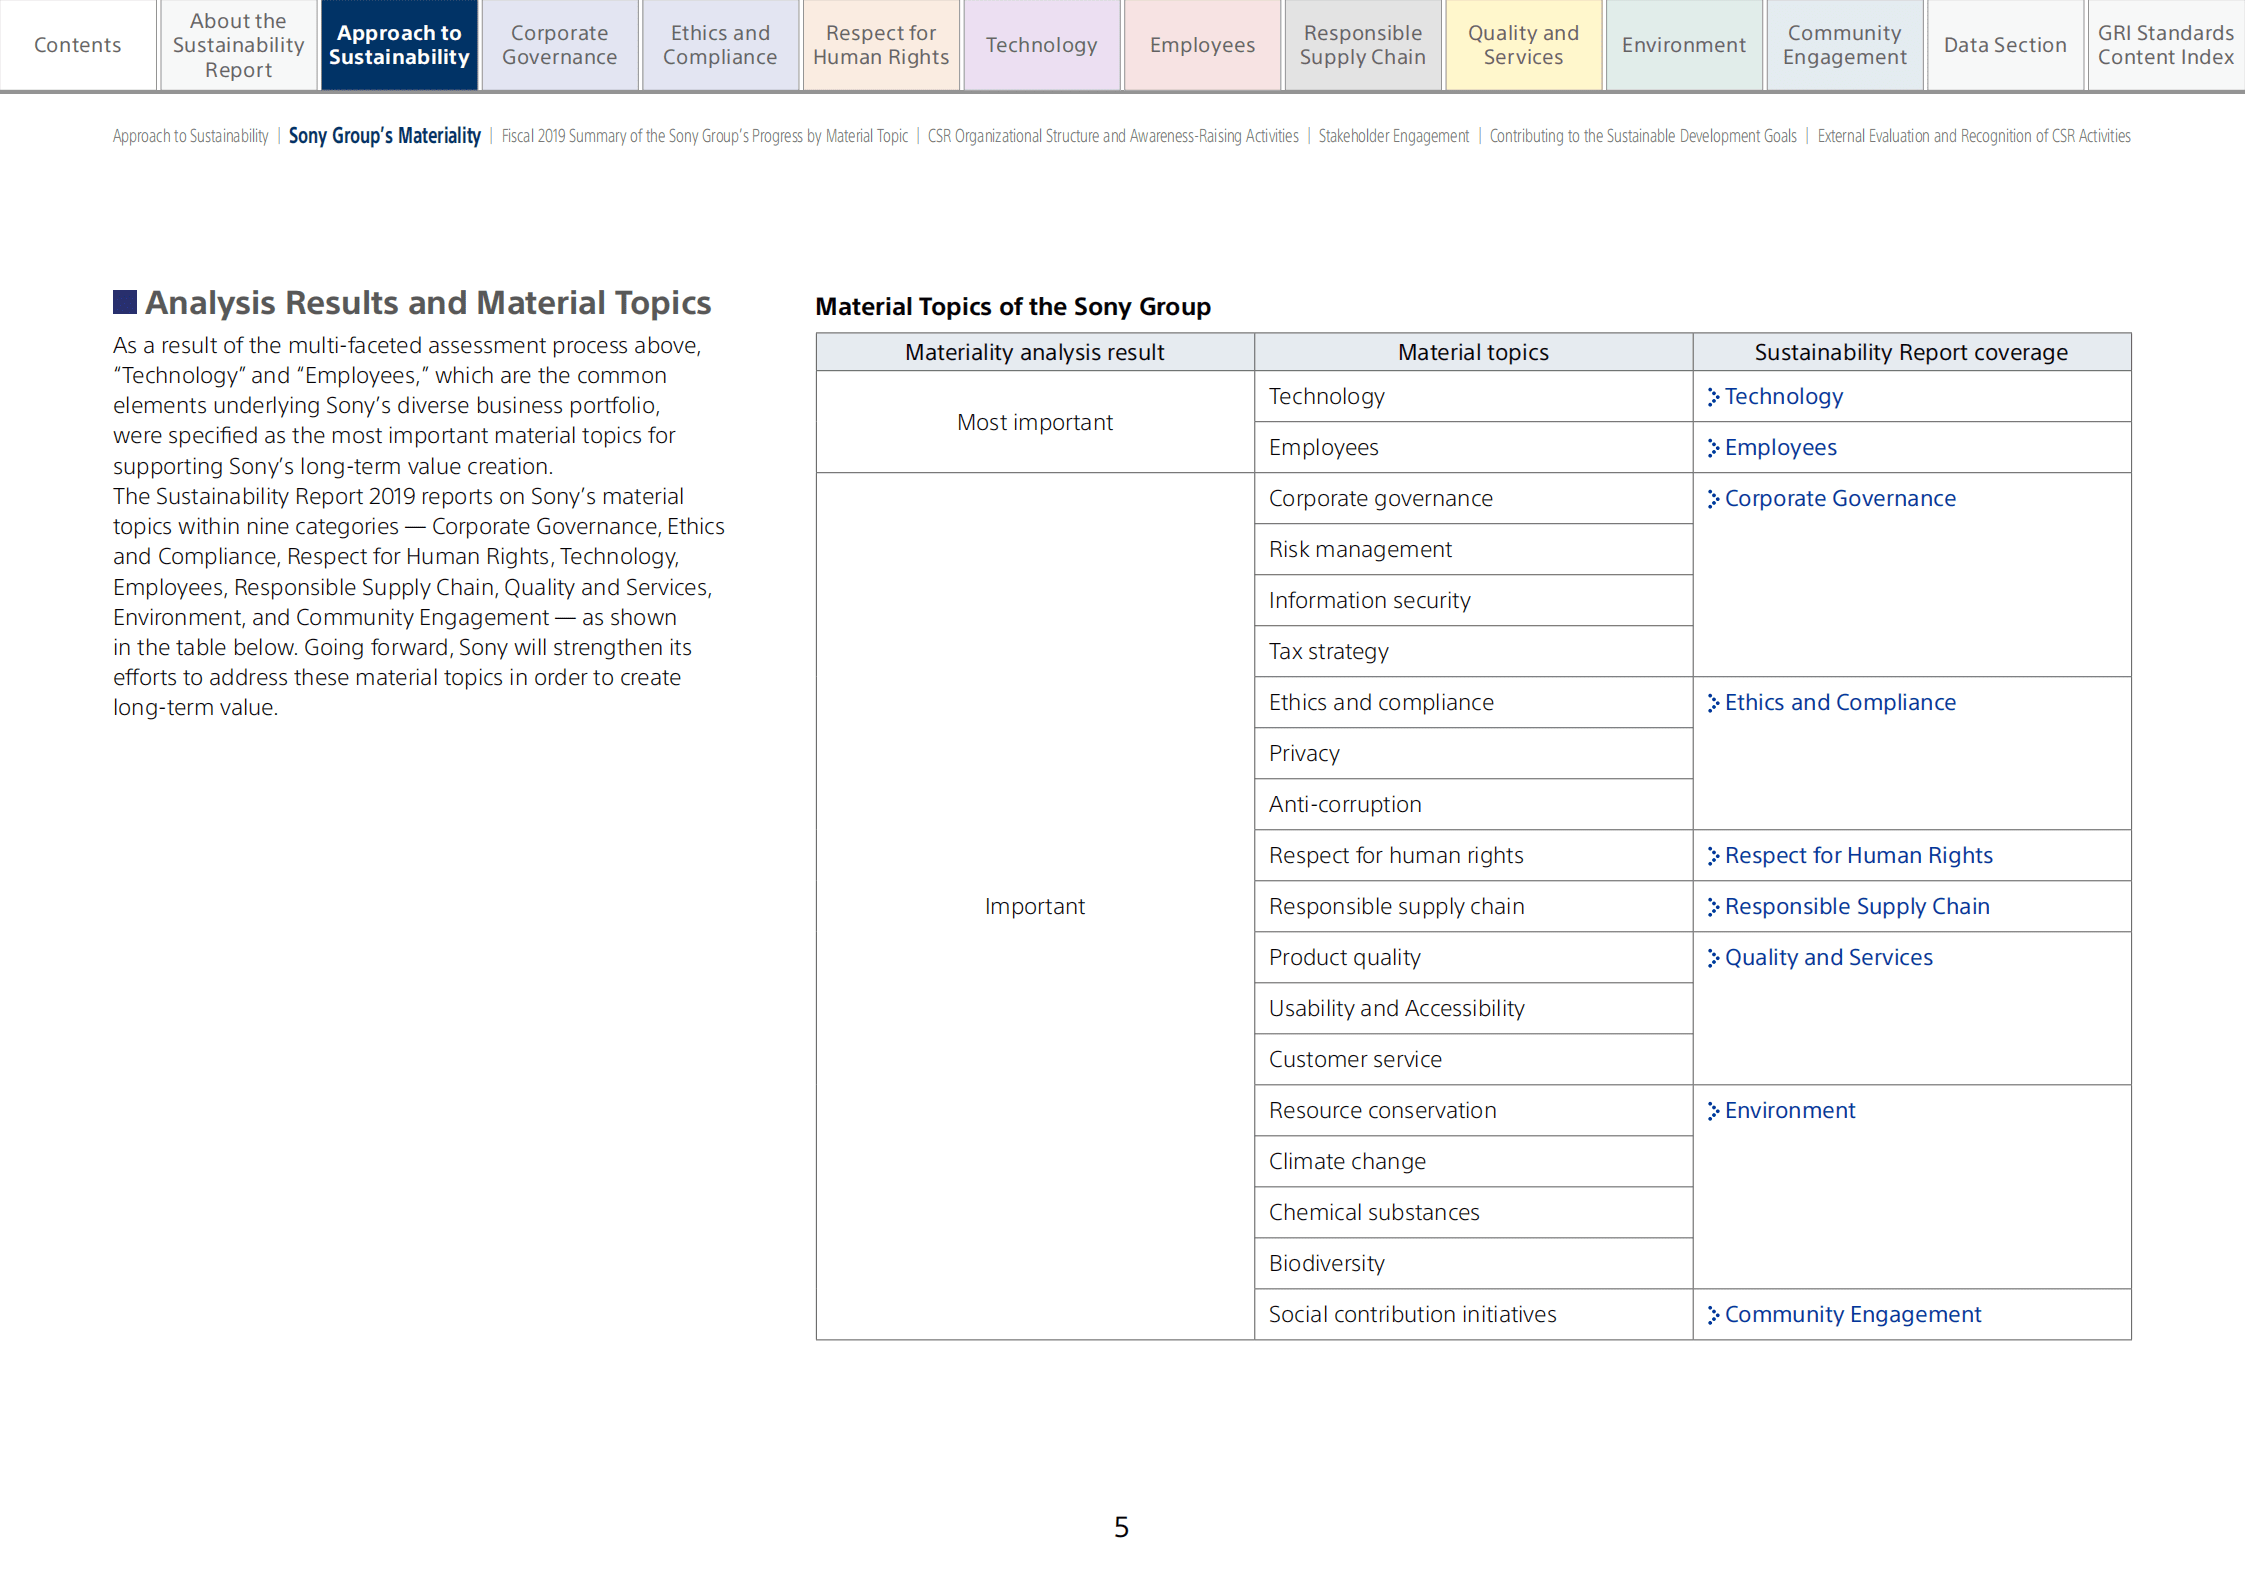Open the Environment link in the table
2245x1587 pixels.
click(1789, 1110)
